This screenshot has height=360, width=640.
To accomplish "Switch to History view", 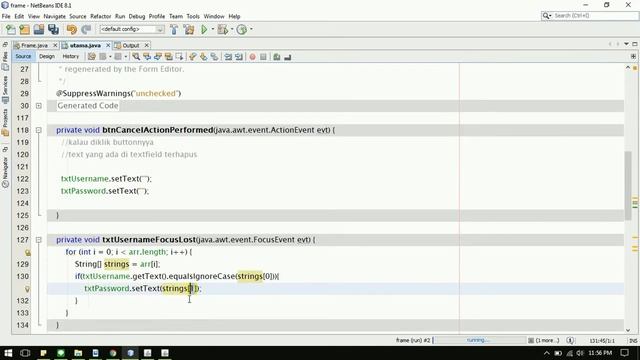I will click(71, 56).
